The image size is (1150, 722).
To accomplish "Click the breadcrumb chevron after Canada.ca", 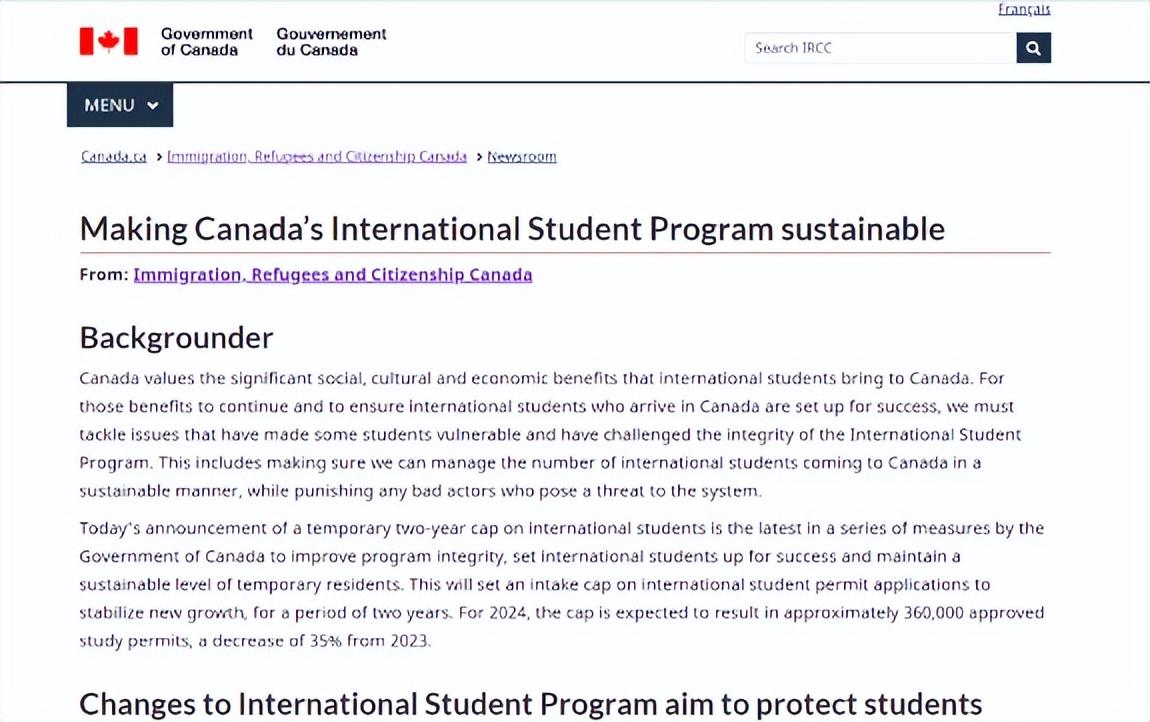I will coord(159,157).
